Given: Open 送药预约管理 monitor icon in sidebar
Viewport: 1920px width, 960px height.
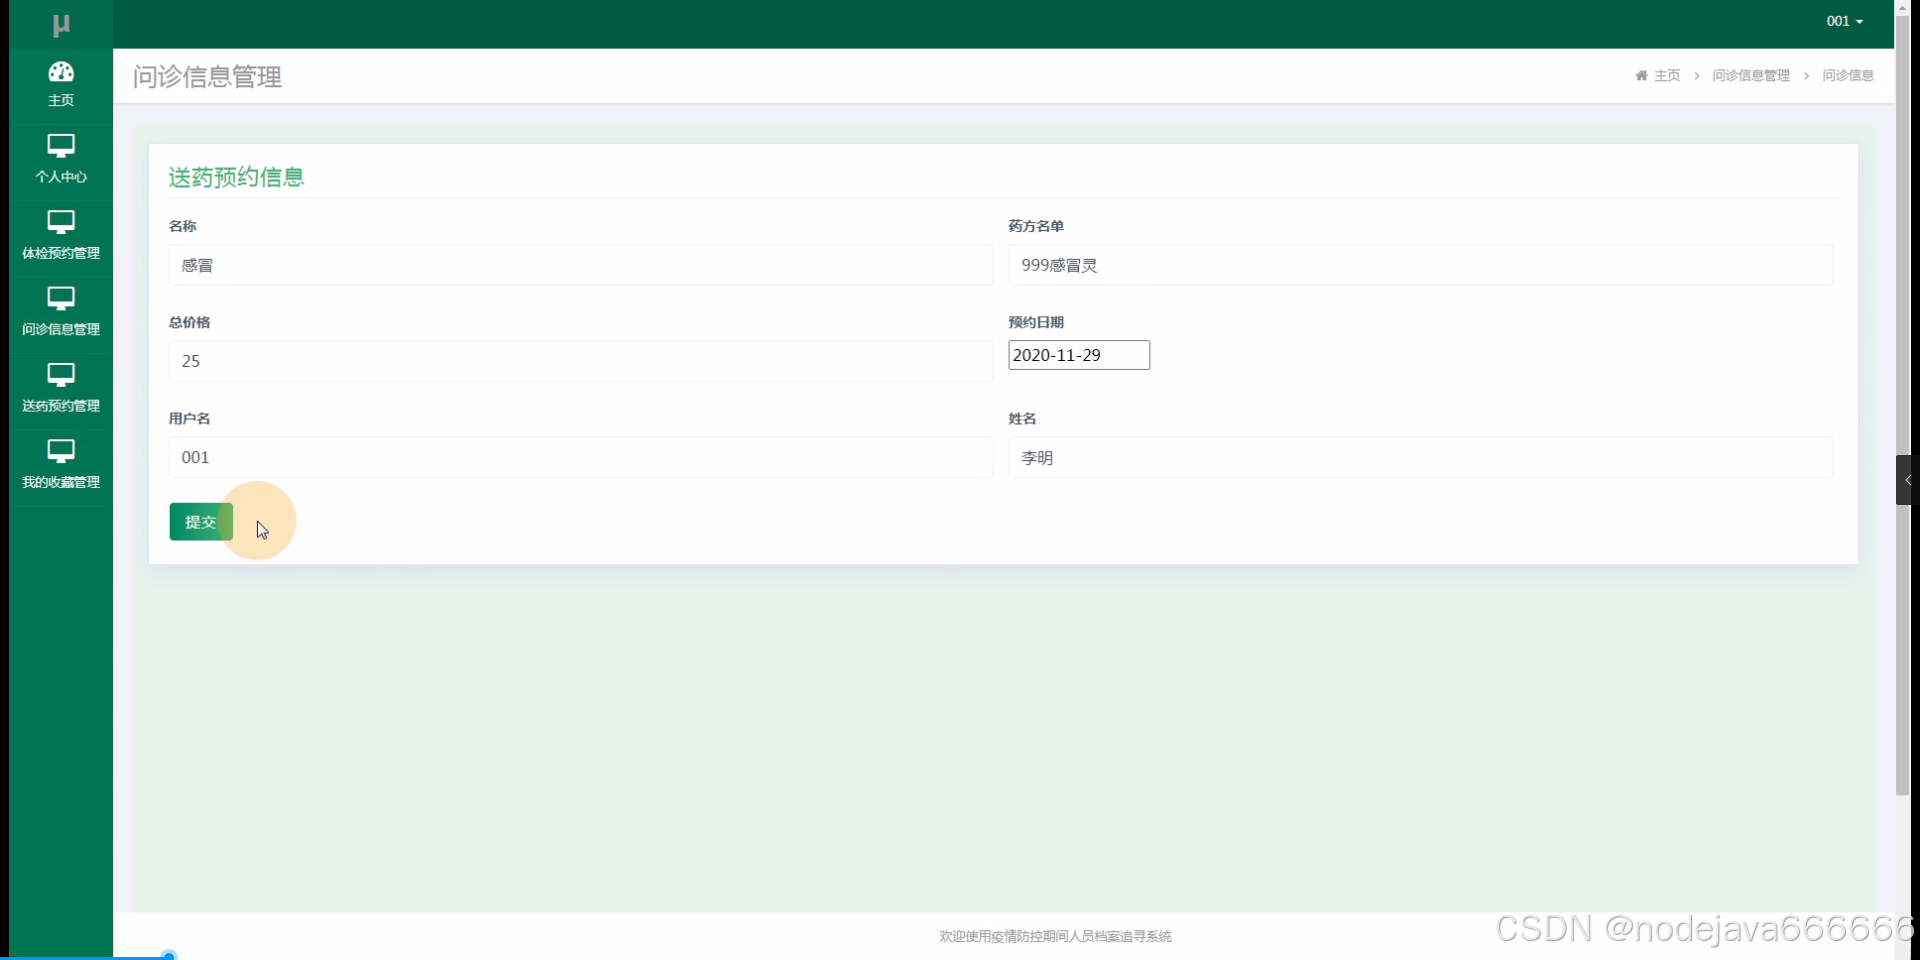Looking at the screenshot, I should (61, 375).
